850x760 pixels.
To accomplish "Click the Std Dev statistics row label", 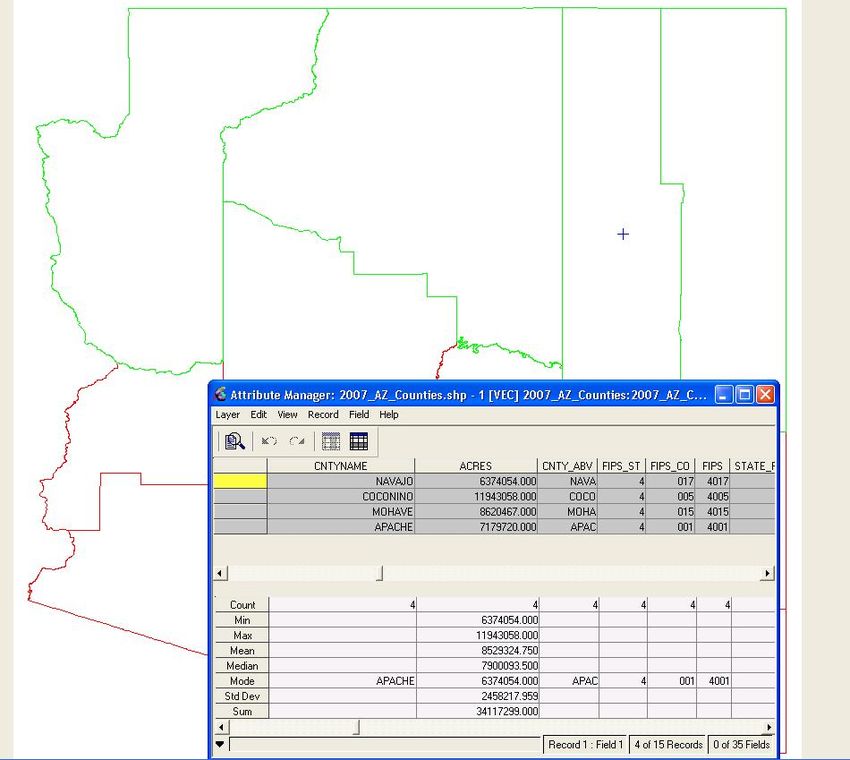I will click(242, 696).
